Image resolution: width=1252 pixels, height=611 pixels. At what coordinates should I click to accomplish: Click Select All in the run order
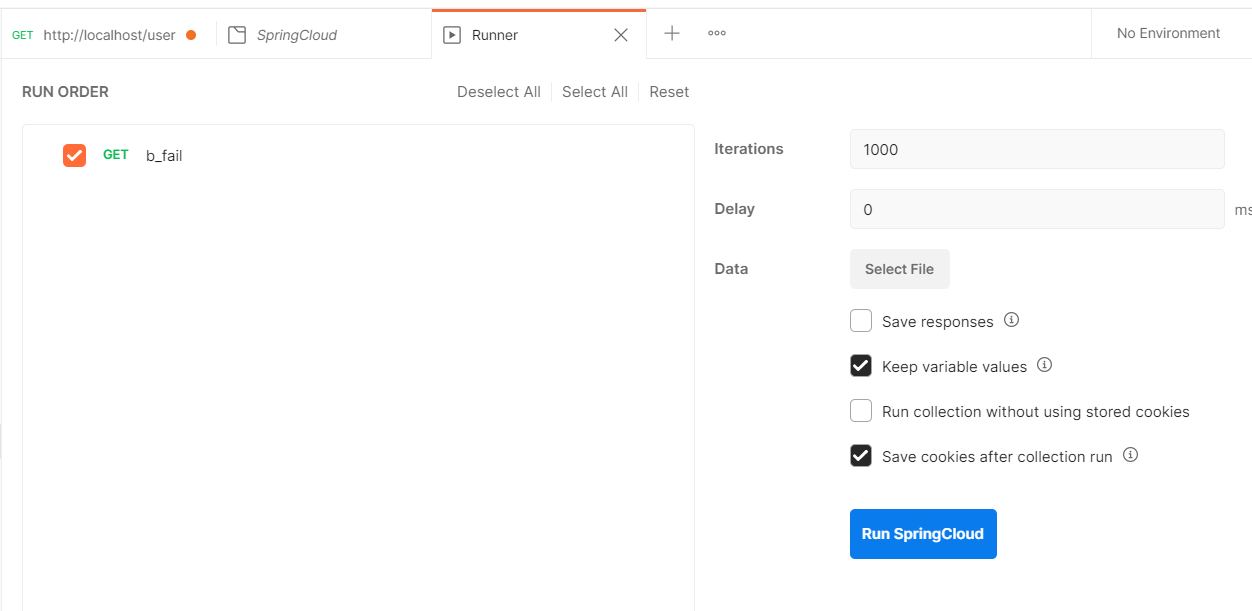click(x=595, y=92)
